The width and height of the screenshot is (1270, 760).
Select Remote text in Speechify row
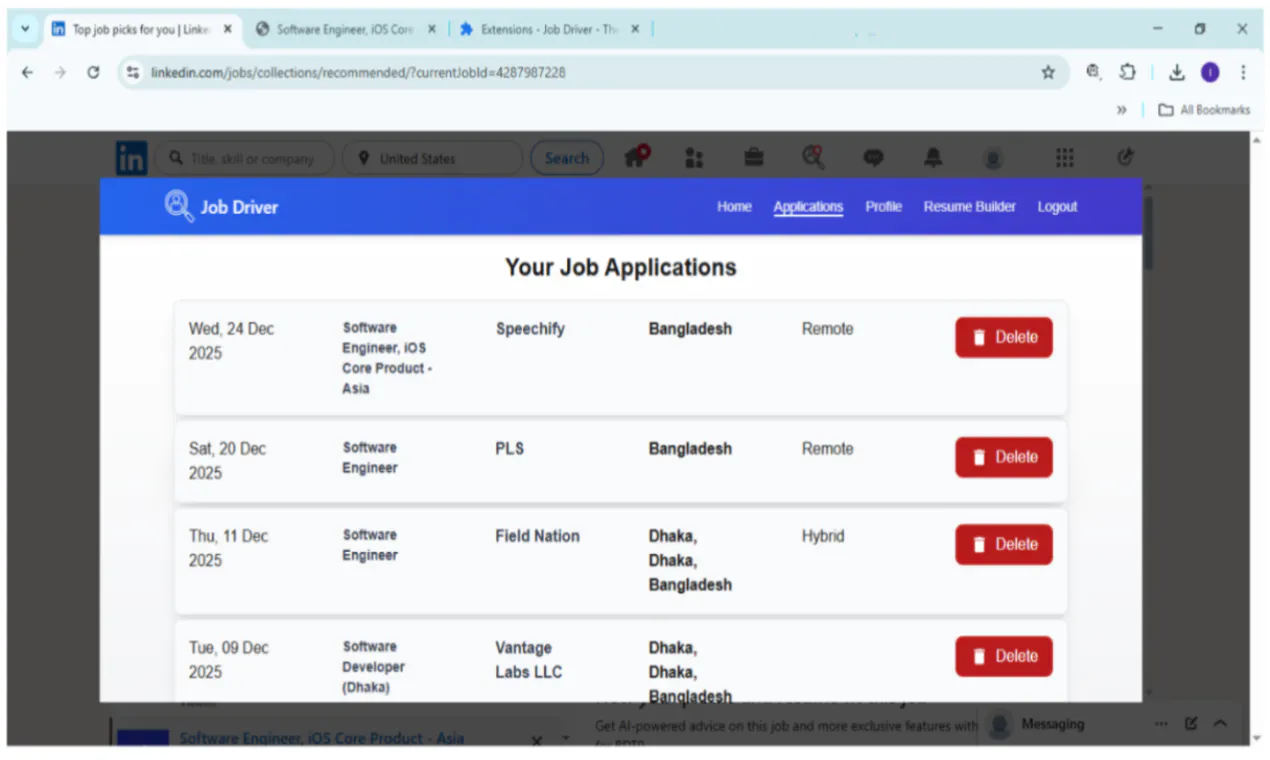point(828,329)
